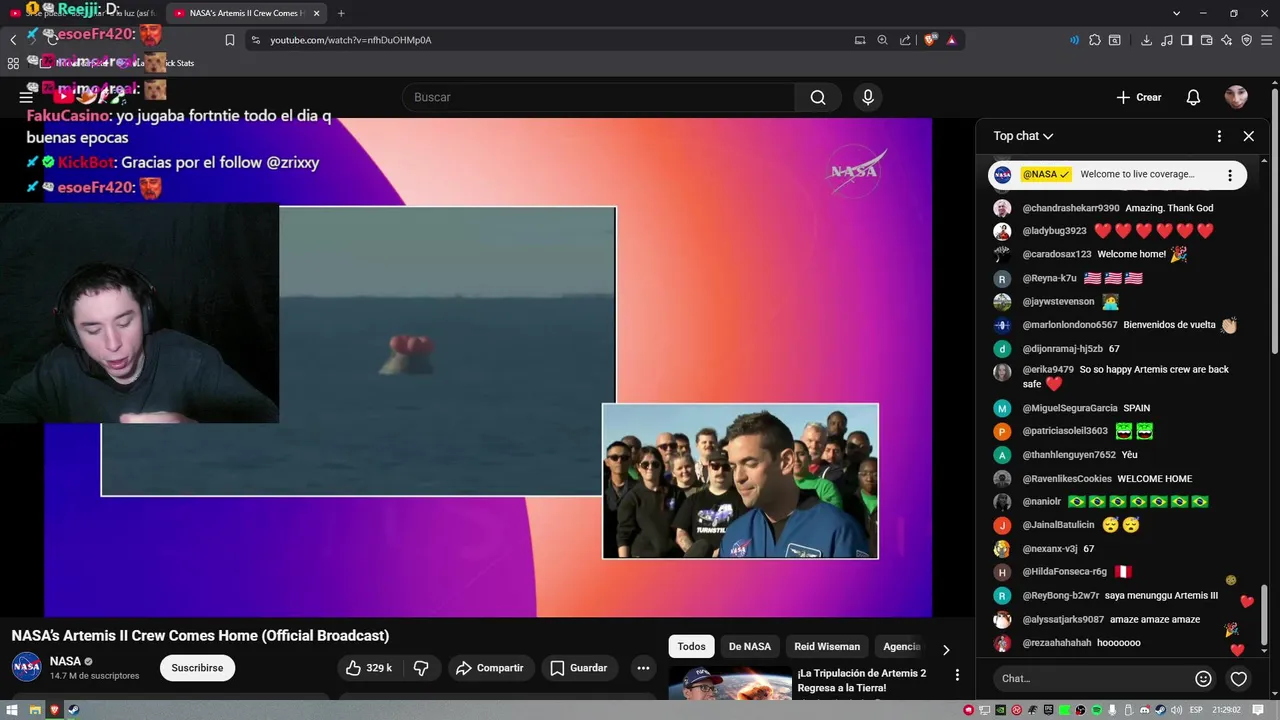Image resolution: width=1280 pixels, height=720 pixels.
Task: Open the browser extensions puzzle icon
Action: (1095, 40)
